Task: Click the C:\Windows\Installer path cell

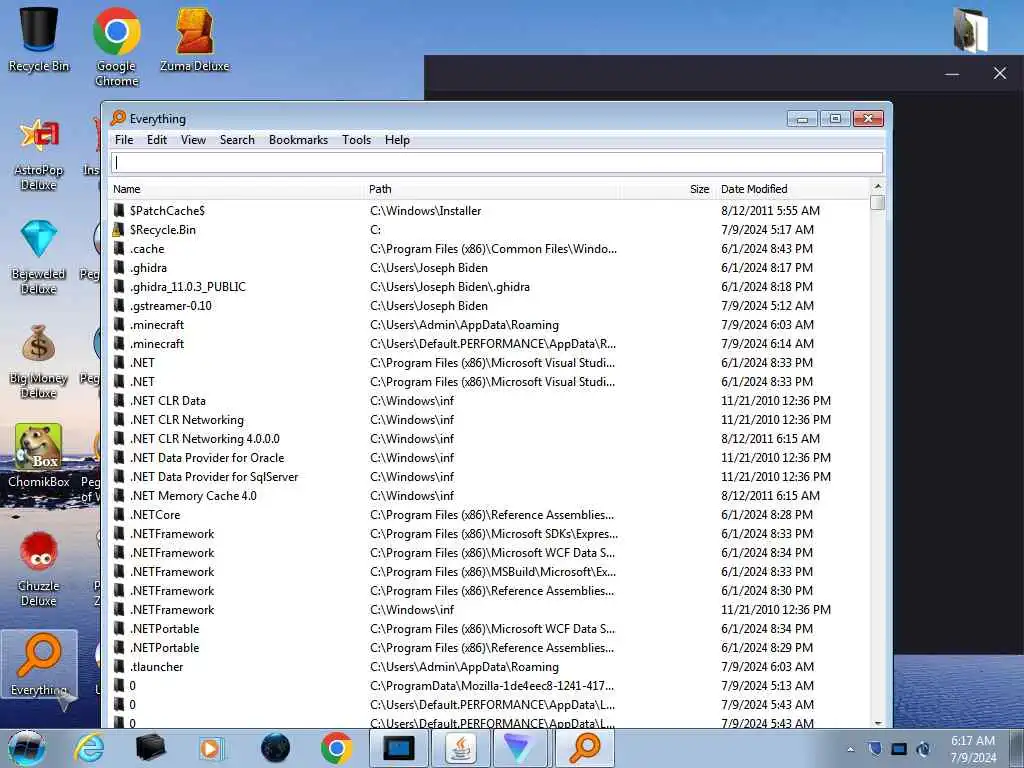Action: point(425,210)
